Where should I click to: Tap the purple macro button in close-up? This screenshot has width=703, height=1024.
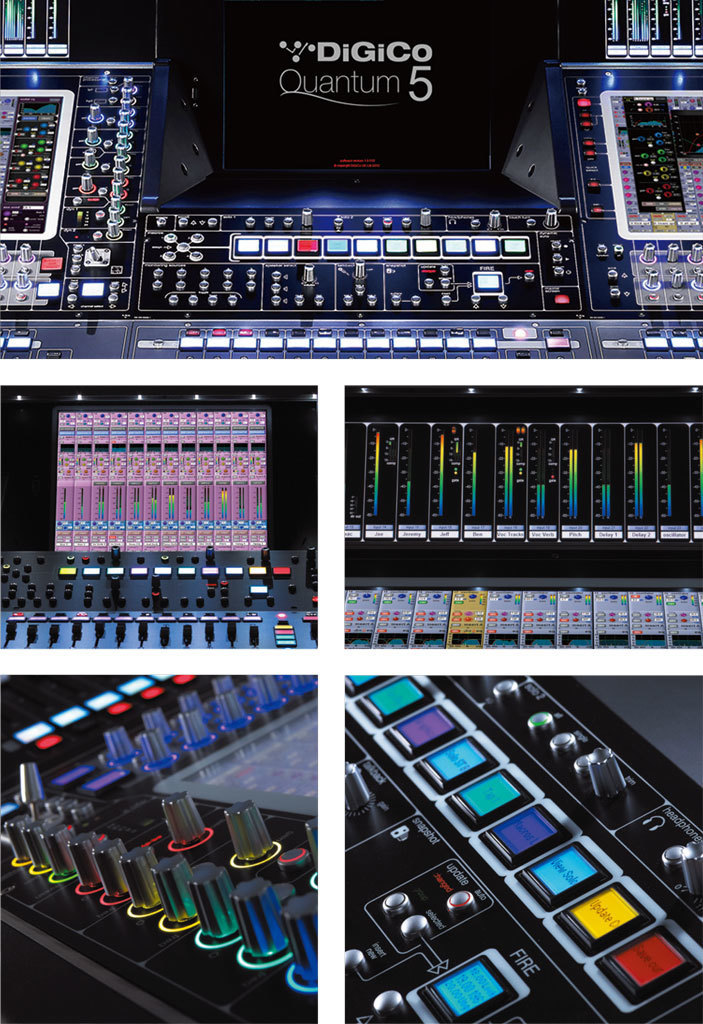[x=426, y=727]
